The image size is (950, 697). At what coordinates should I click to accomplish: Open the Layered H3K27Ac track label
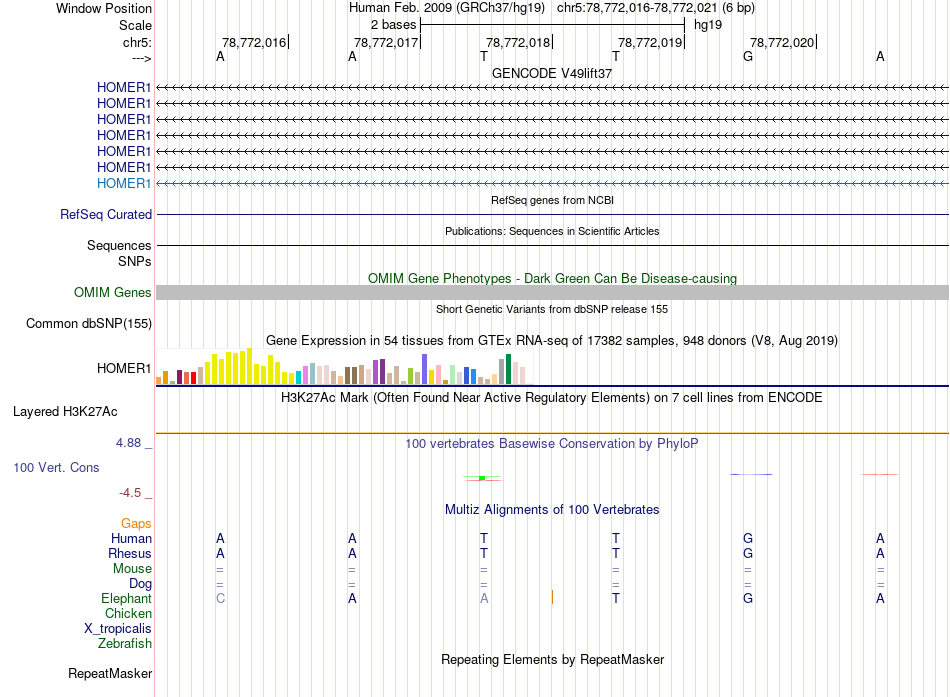[x=65, y=412]
